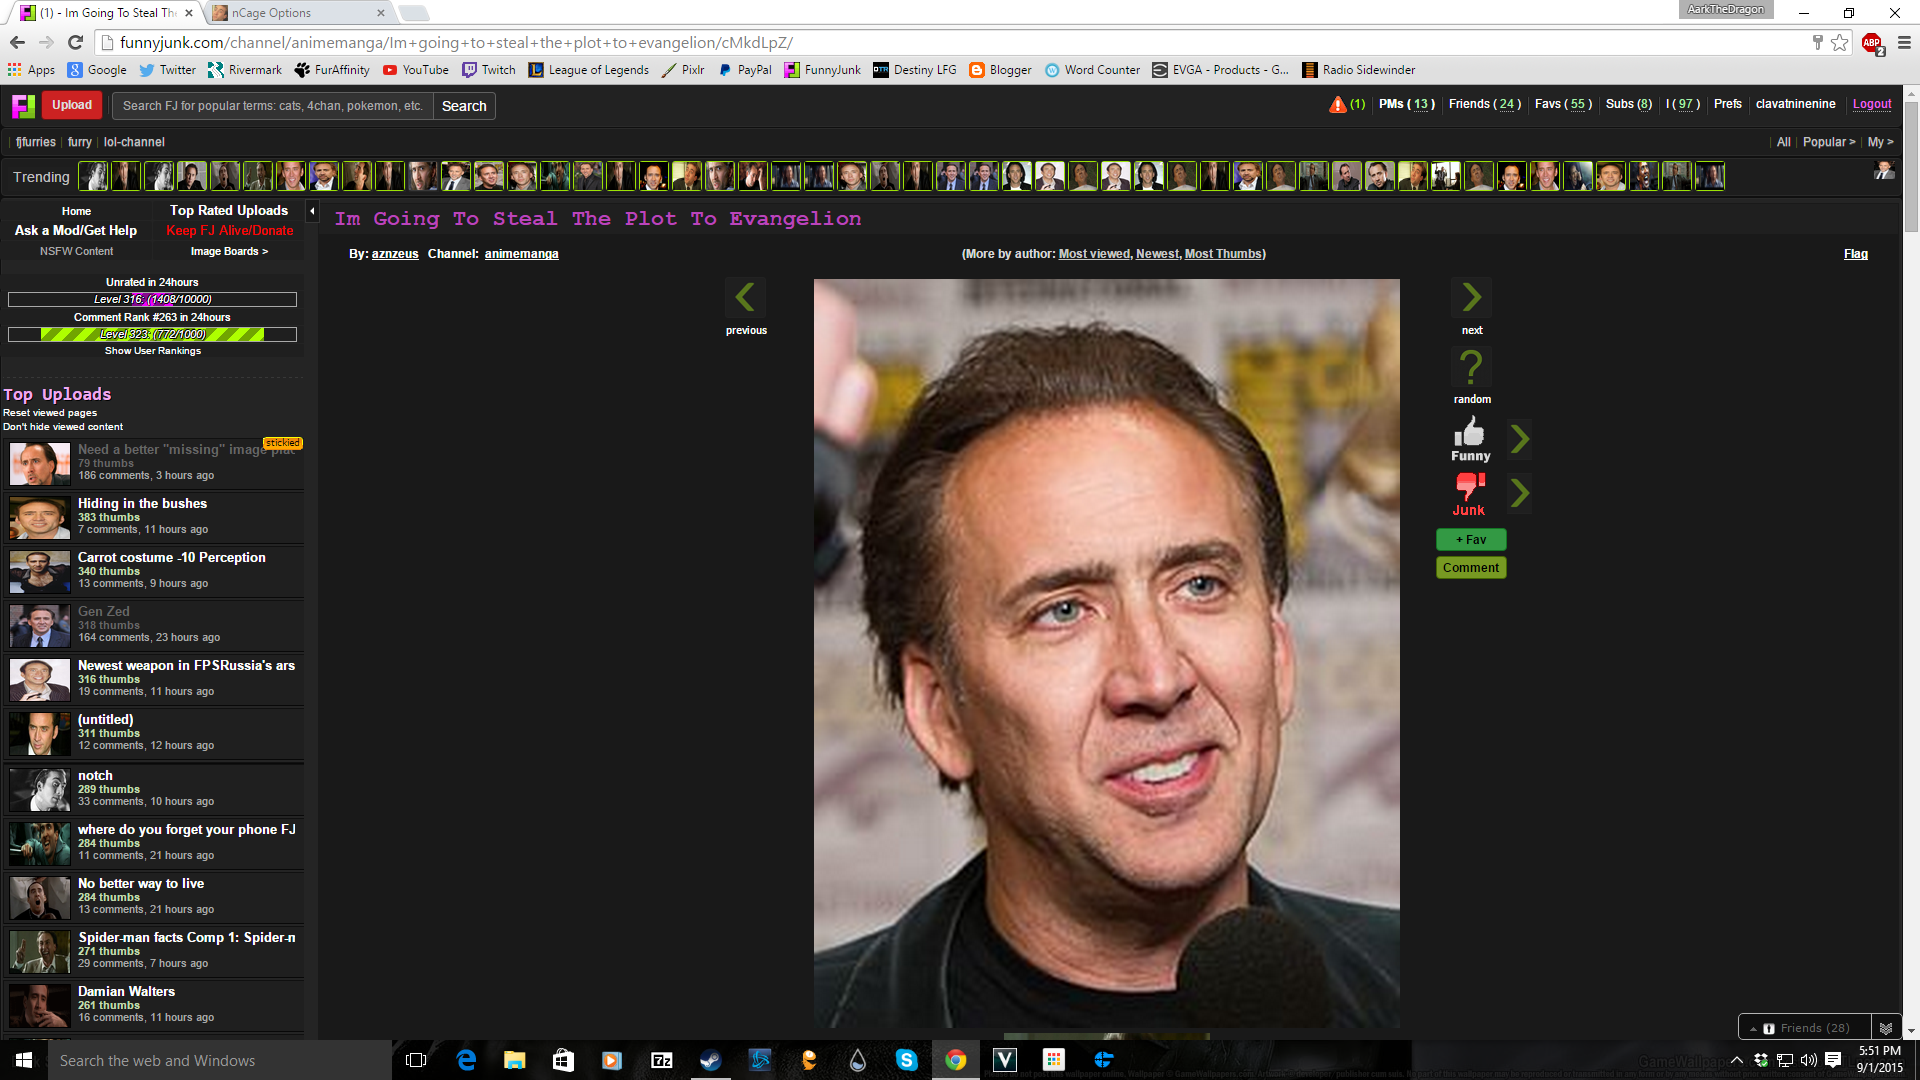Collapse the left sidebar arrow

(312, 211)
